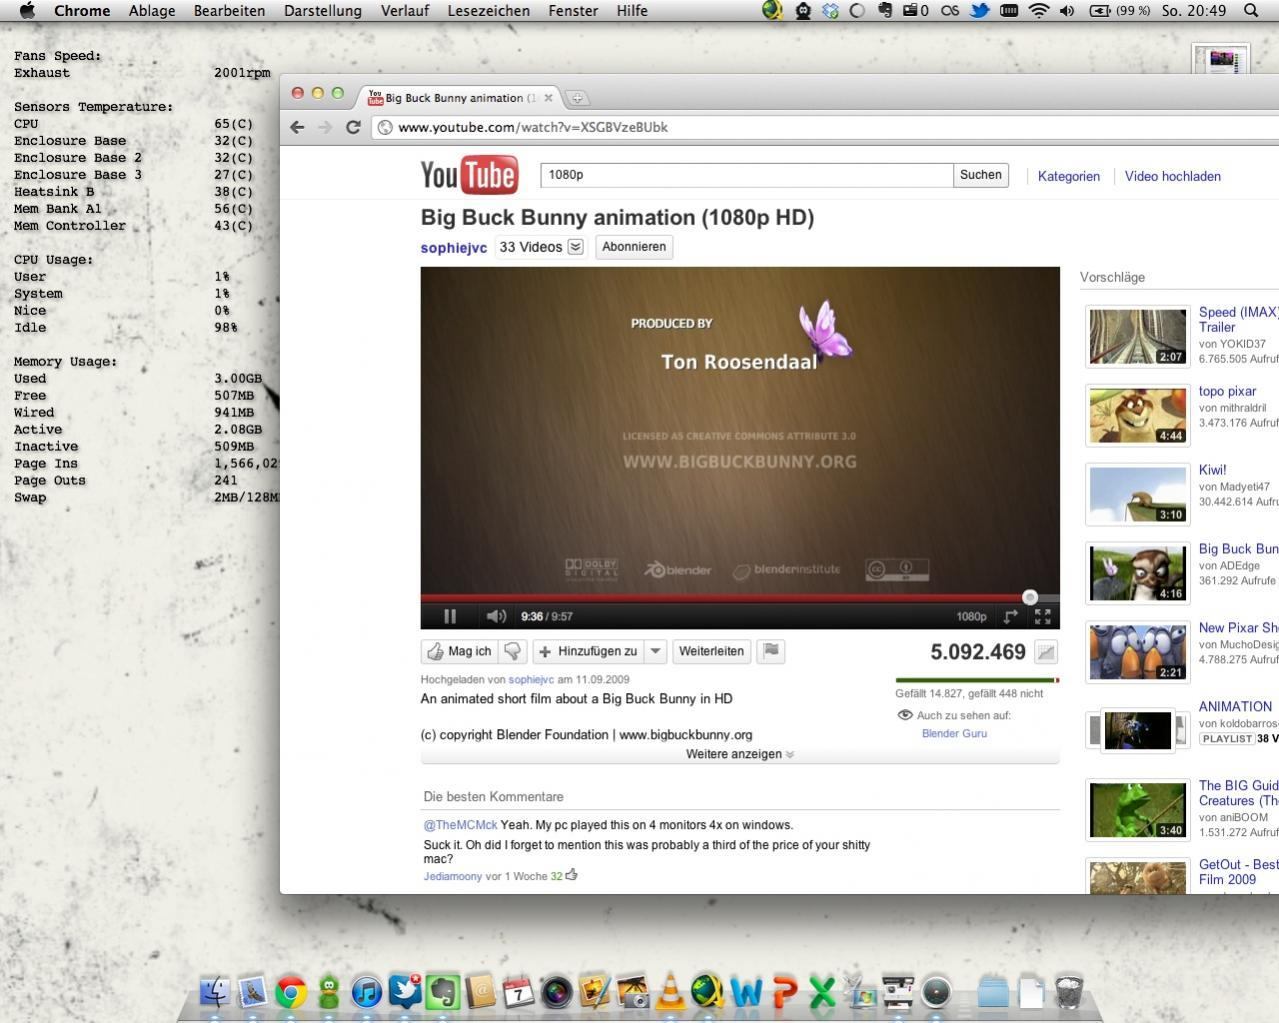Click the YouTube search field containing 1080p
Screen dimensions: 1279x1023
[x=746, y=175]
